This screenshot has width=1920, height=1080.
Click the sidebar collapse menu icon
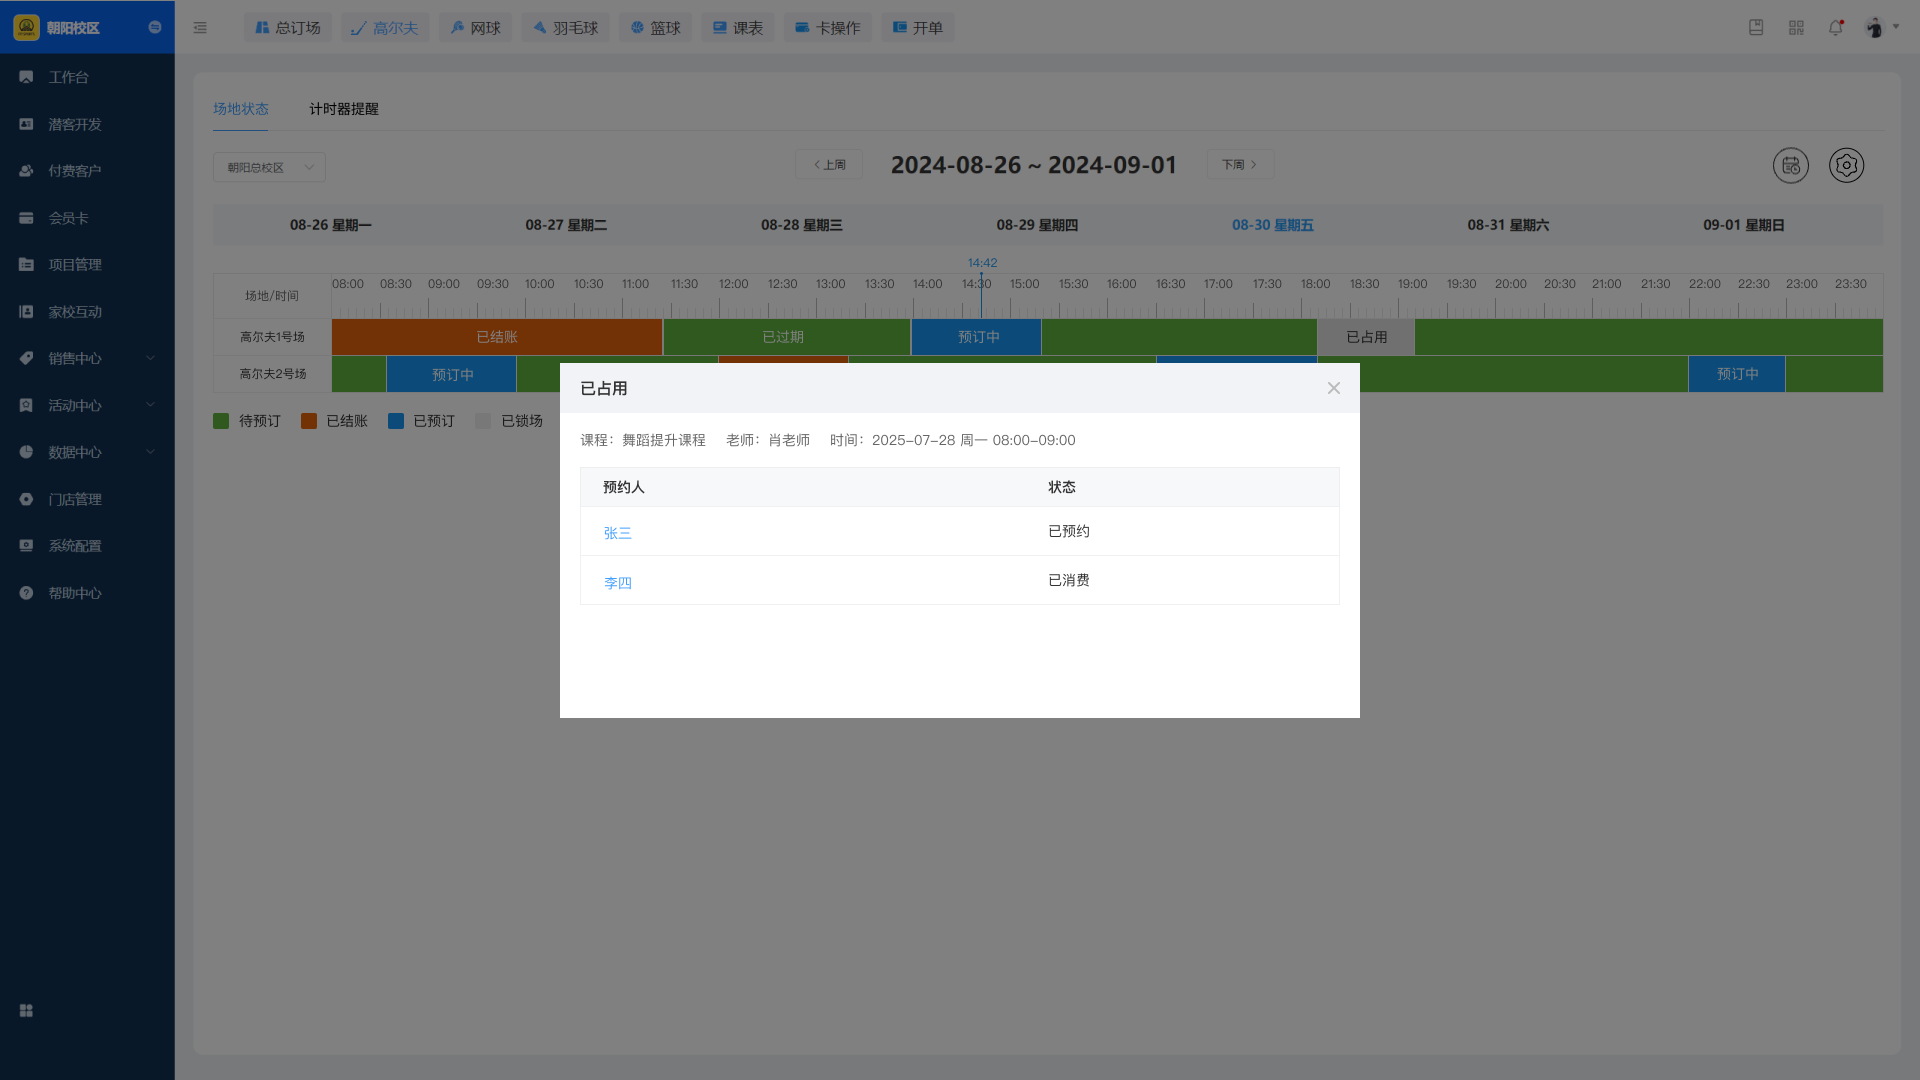[200, 28]
